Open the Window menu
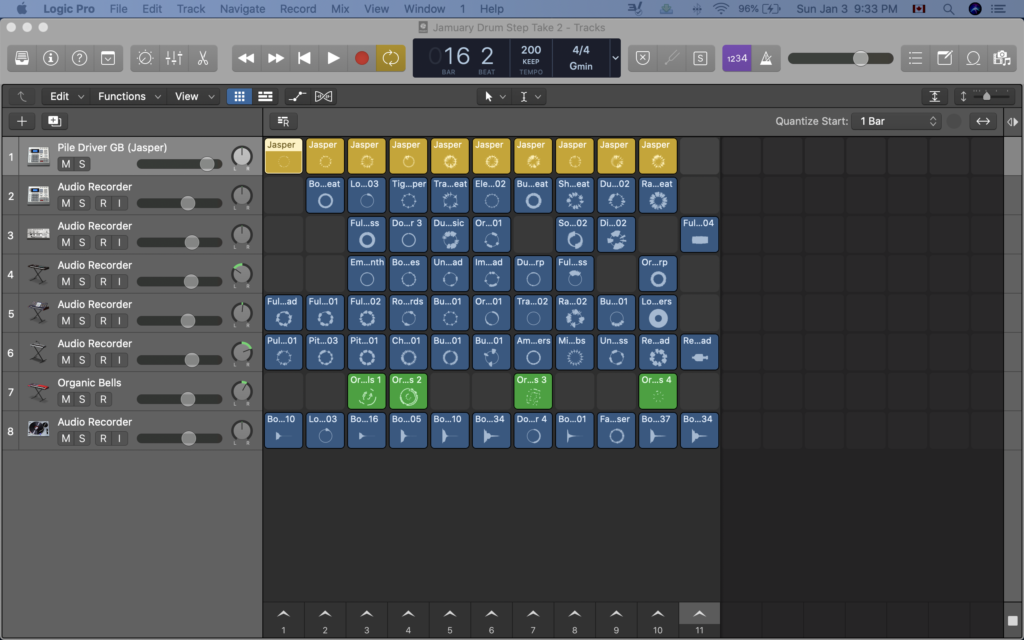1024x640 pixels. click(424, 8)
